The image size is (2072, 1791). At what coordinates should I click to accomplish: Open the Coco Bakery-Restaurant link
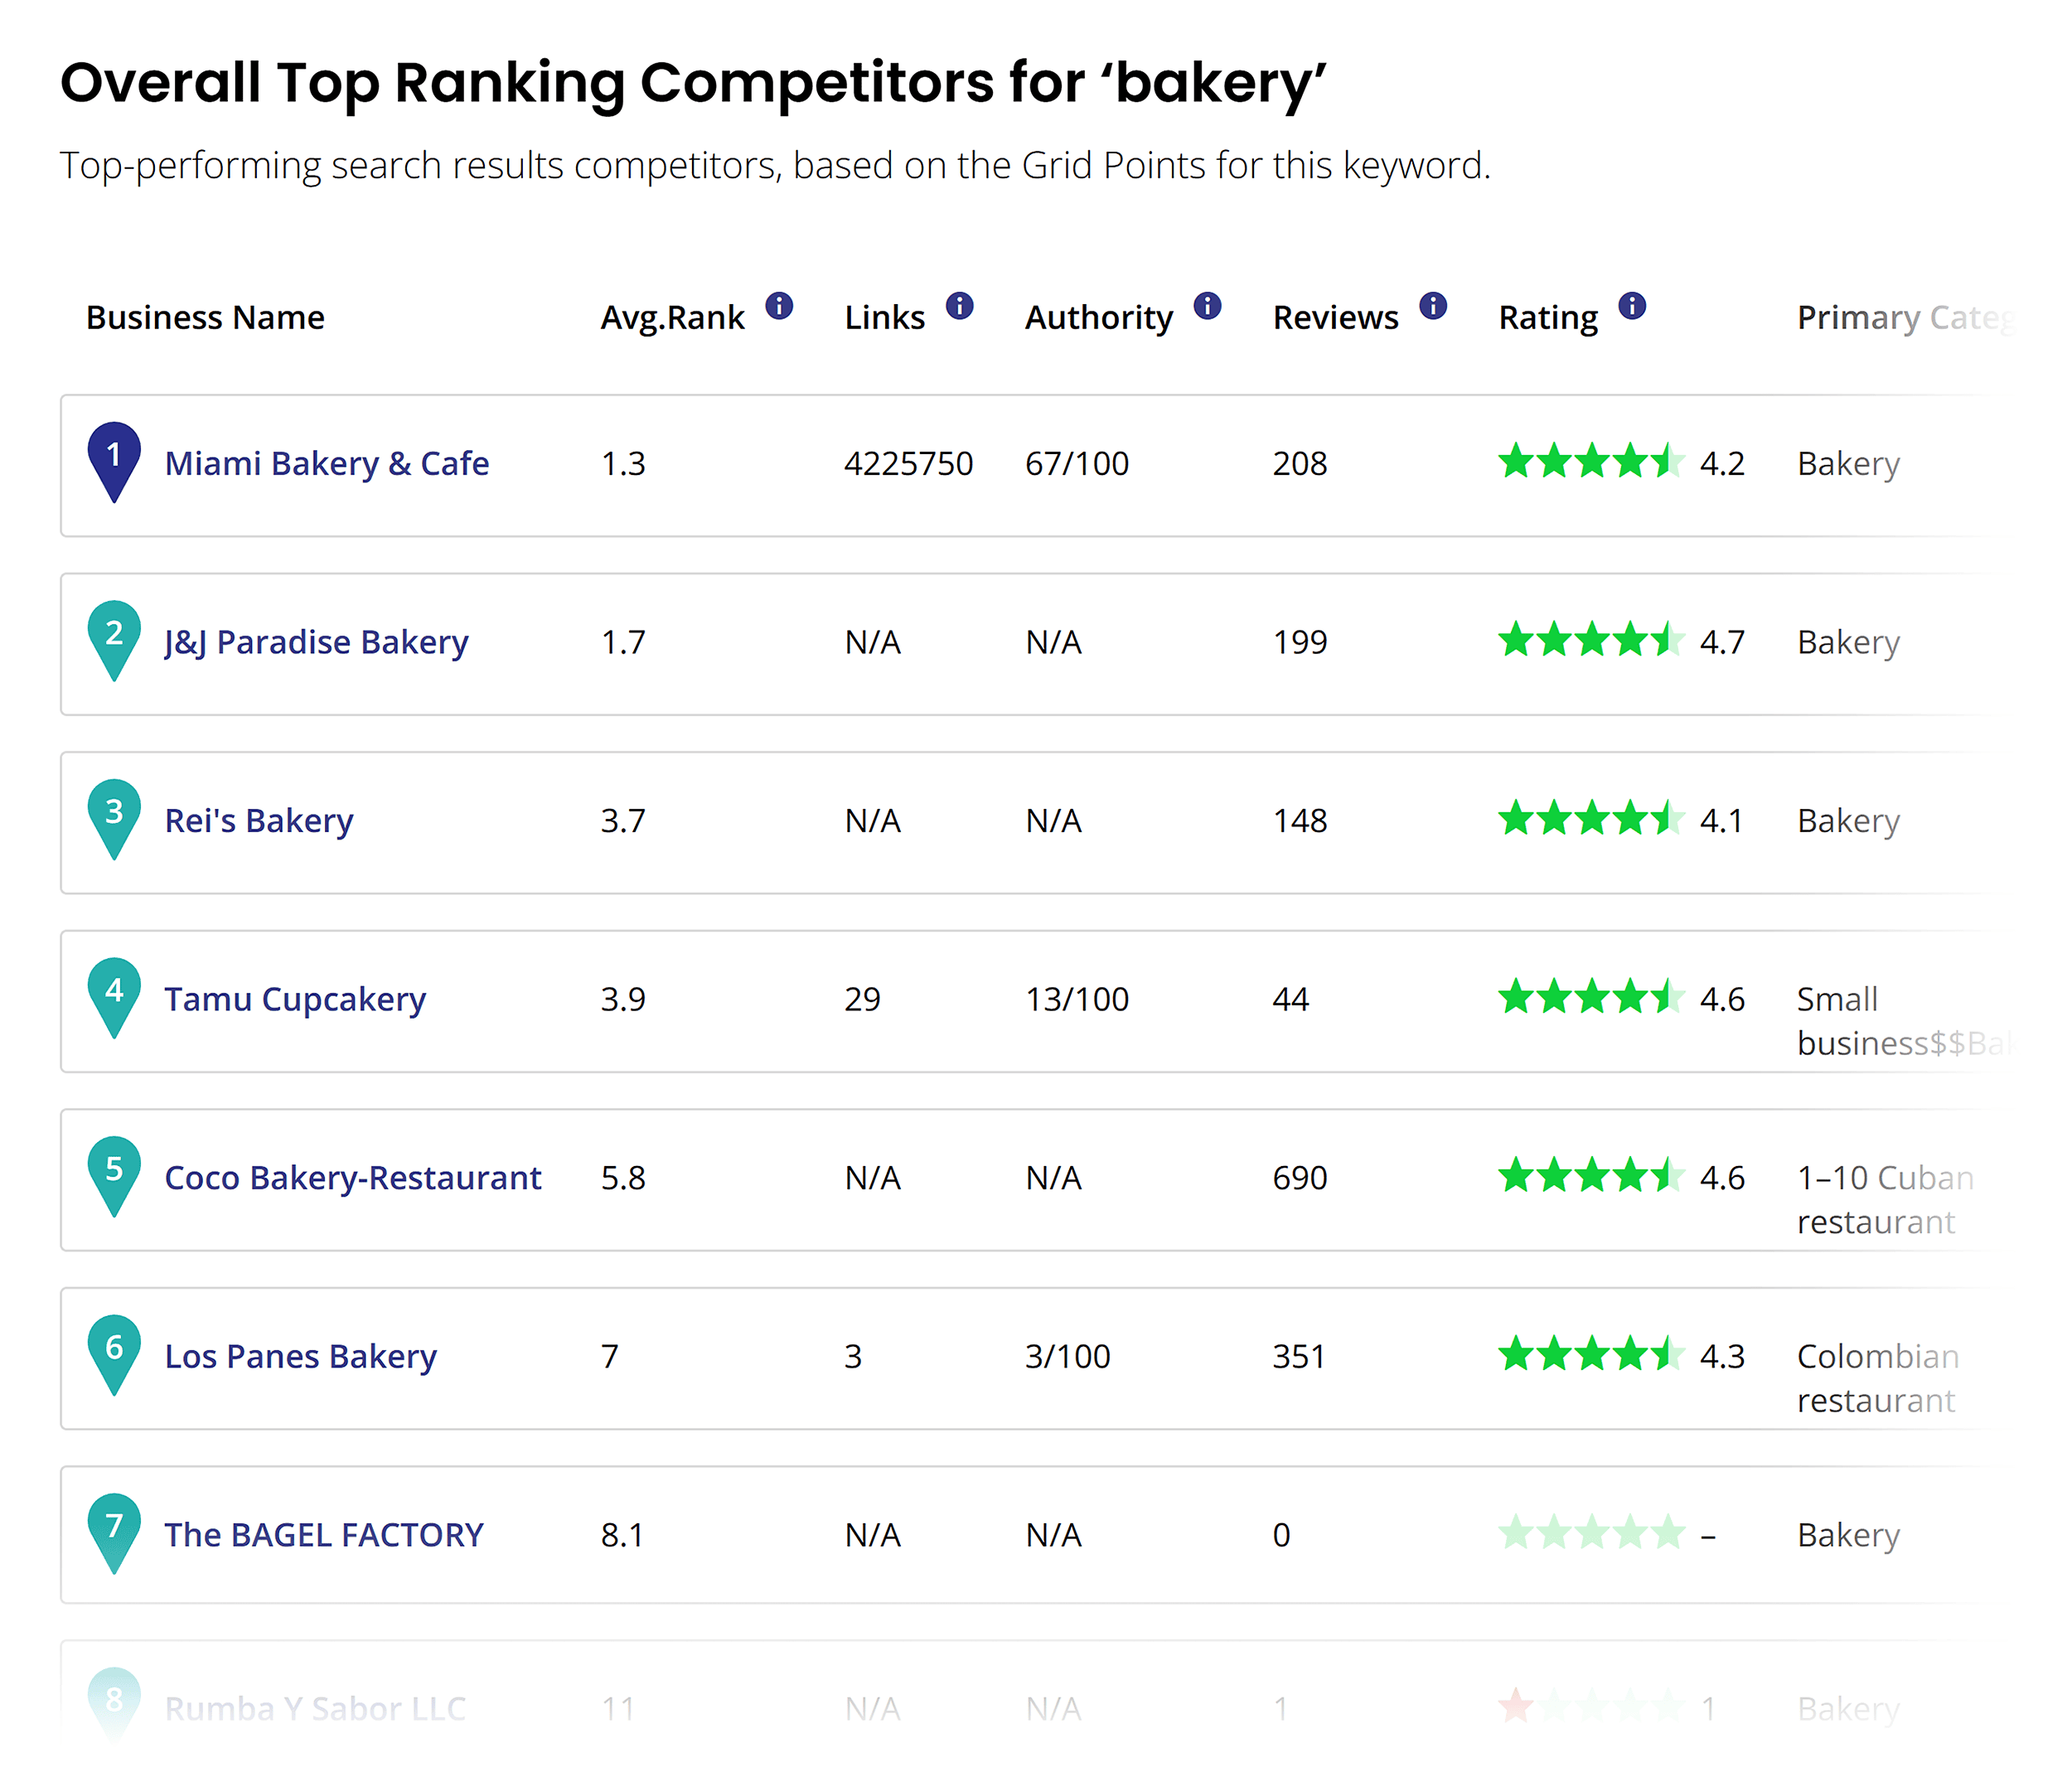[353, 1178]
